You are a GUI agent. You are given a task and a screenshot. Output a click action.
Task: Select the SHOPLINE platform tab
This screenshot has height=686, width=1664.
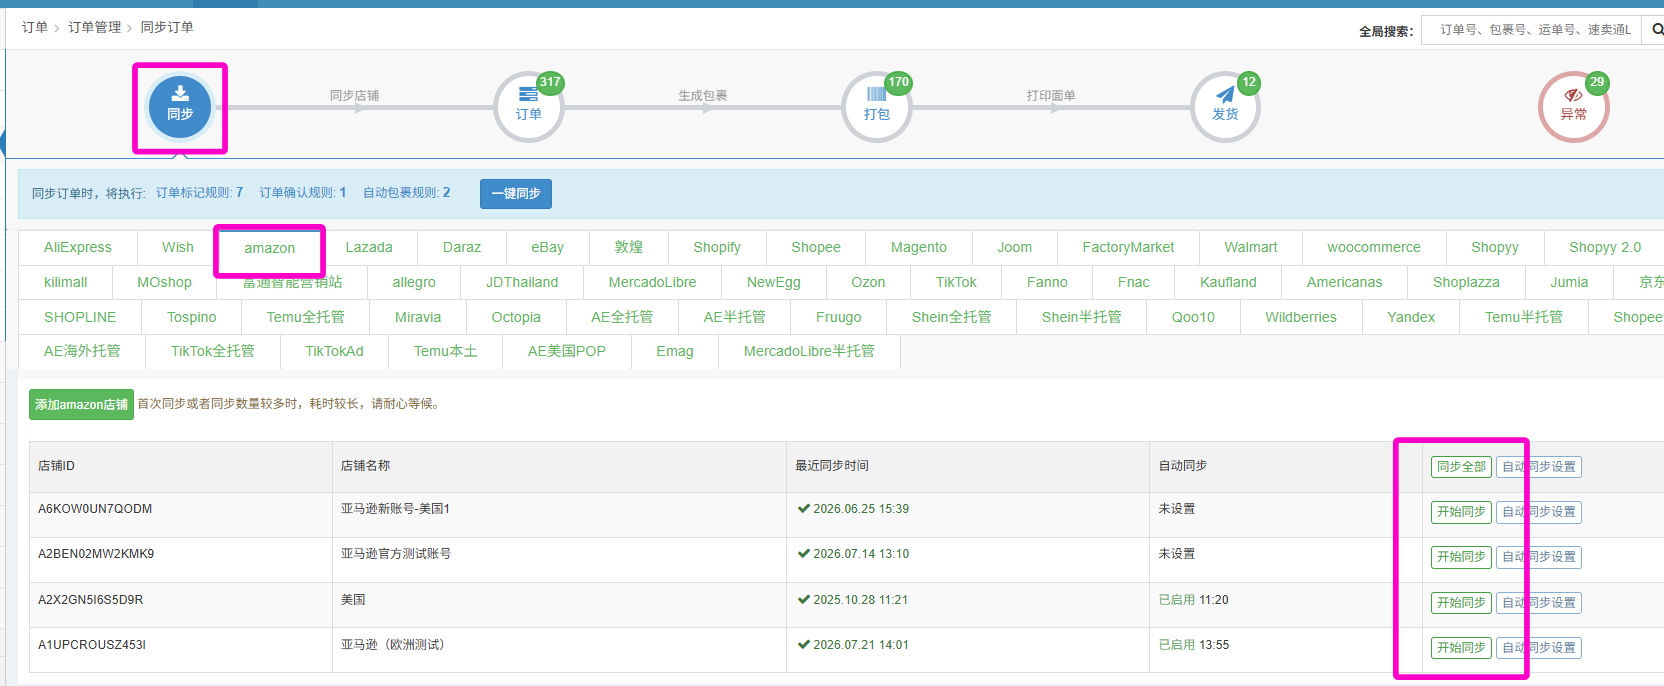(80, 317)
